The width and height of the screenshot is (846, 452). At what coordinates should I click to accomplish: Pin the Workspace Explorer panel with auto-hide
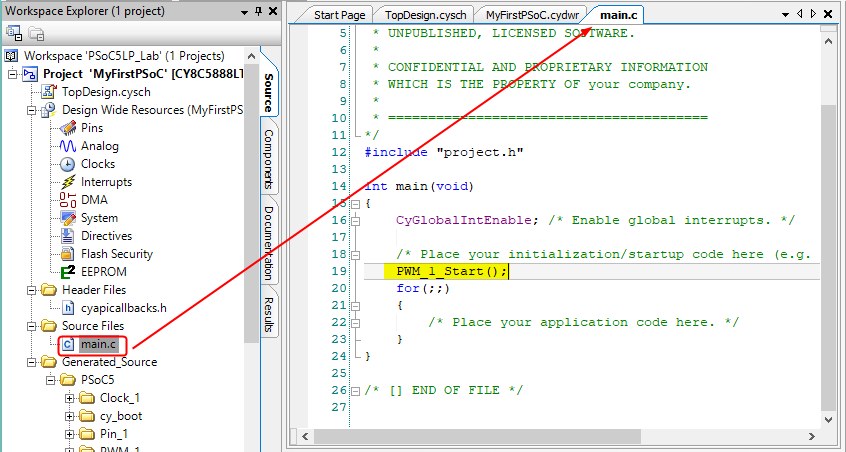(x=258, y=12)
